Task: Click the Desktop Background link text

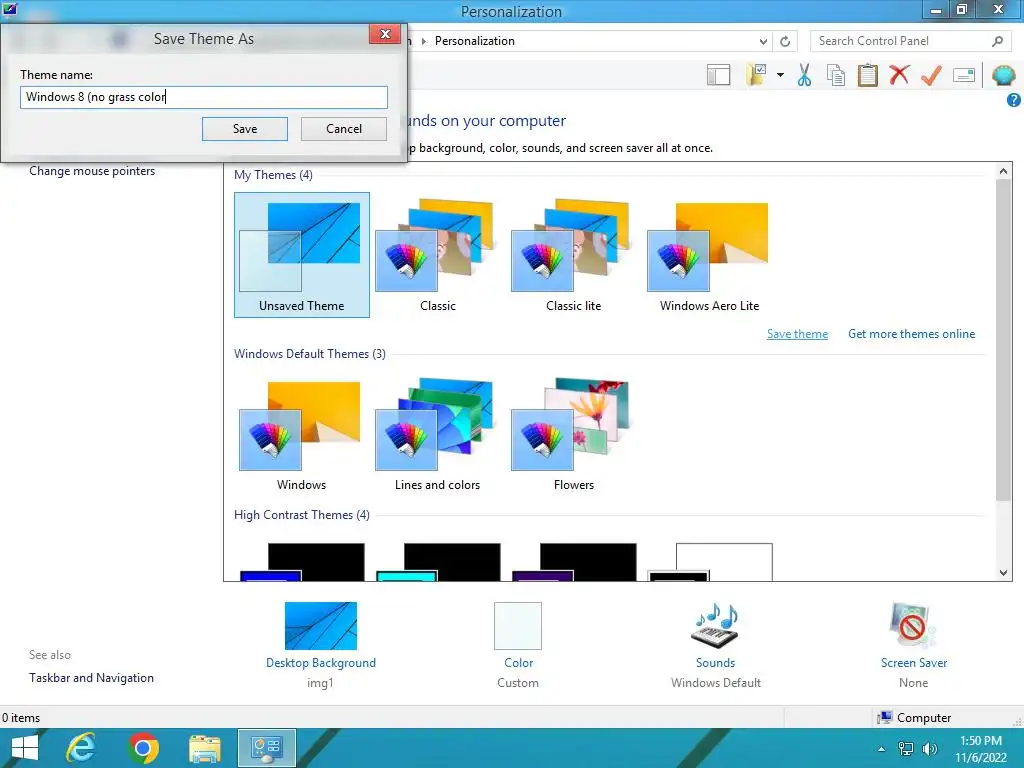Action: (x=321, y=663)
